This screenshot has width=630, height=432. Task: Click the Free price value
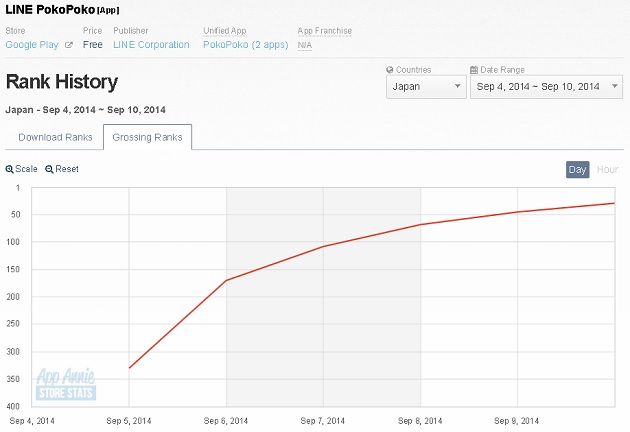(93, 45)
